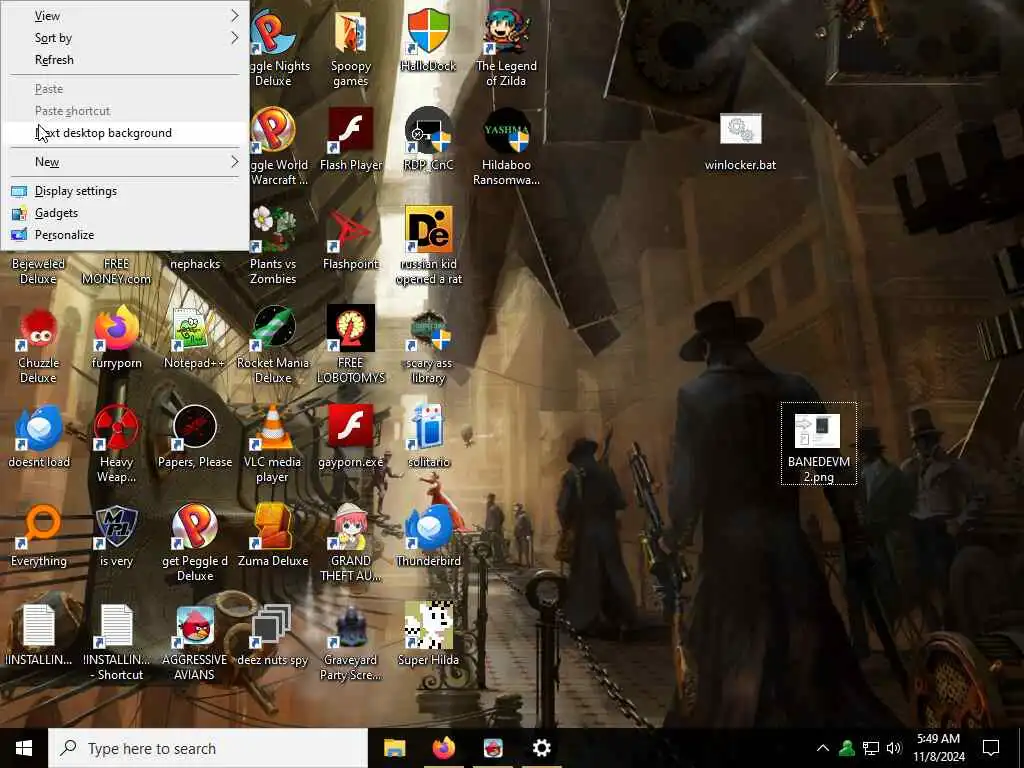Select The Legend of Zilda shortcut
The image size is (1024, 768).
506,31
